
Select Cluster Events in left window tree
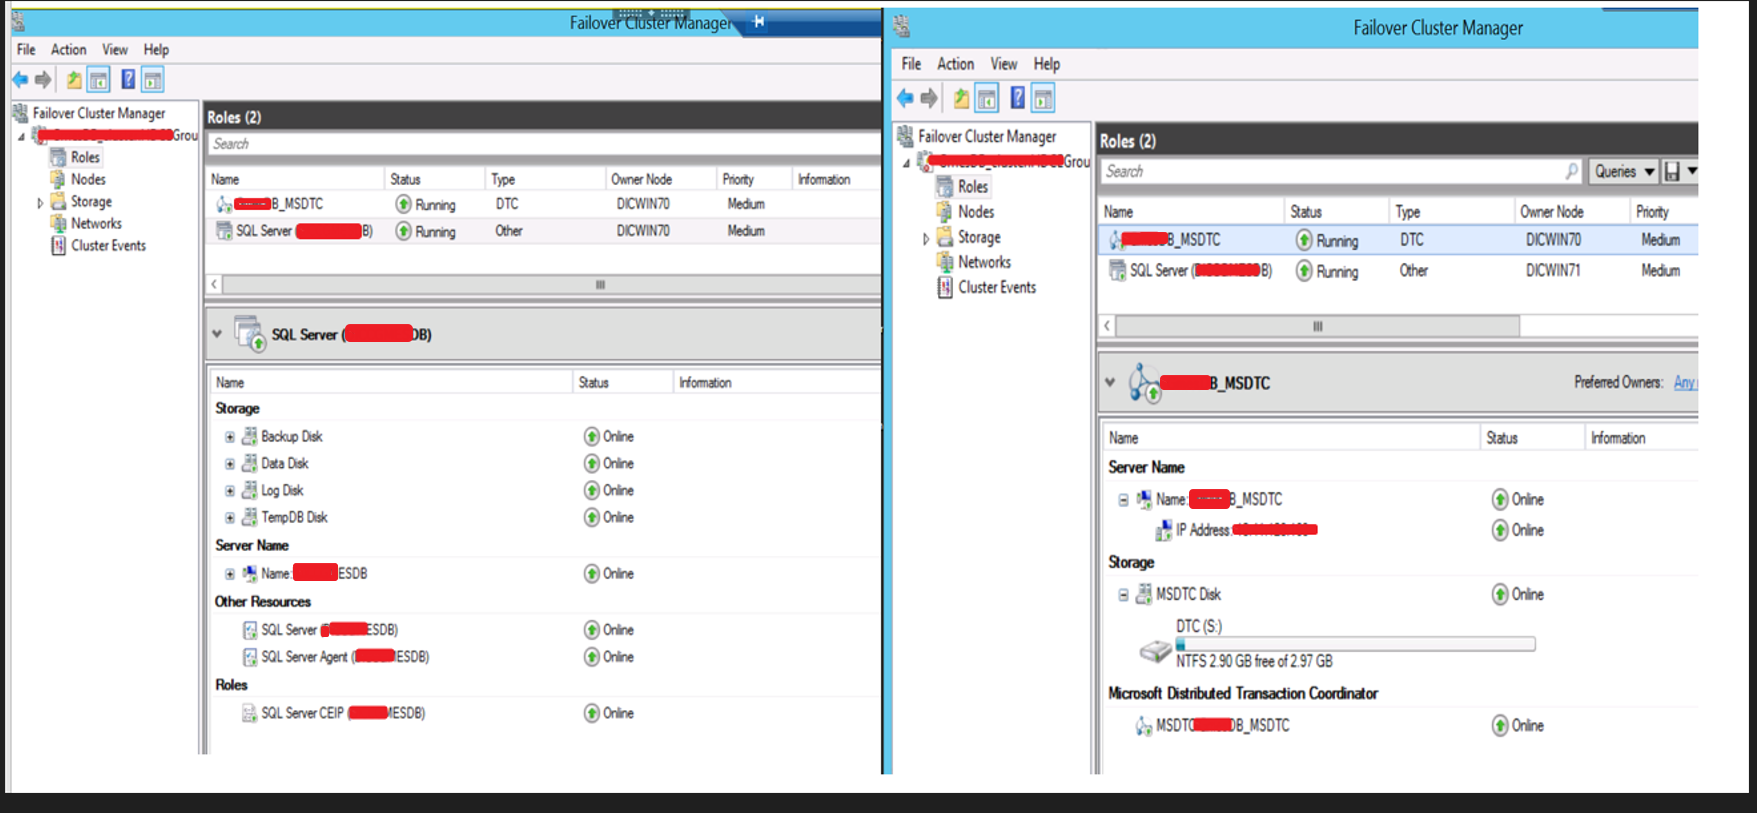coord(108,245)
